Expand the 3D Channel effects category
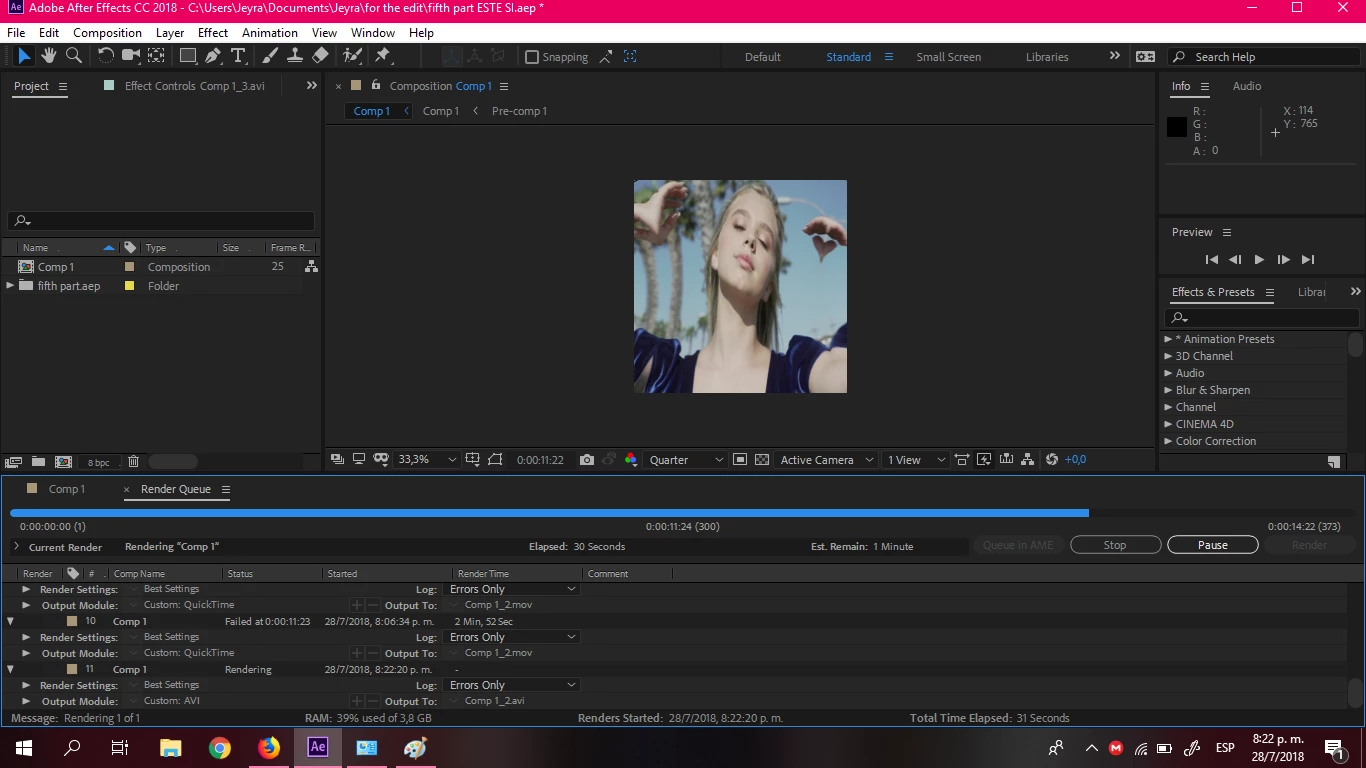This screenshot has height=768, width=1366. [x=1168, y=356]
